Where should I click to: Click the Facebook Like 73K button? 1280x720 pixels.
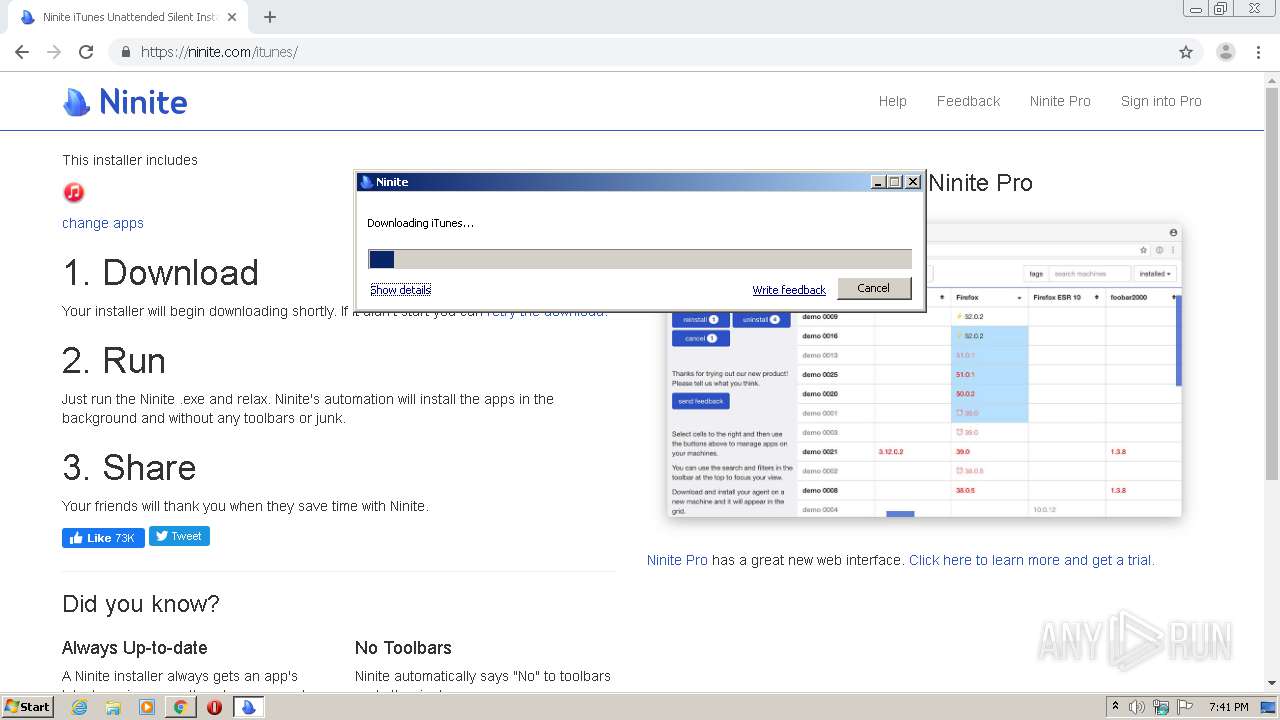[x=103, y=538]
